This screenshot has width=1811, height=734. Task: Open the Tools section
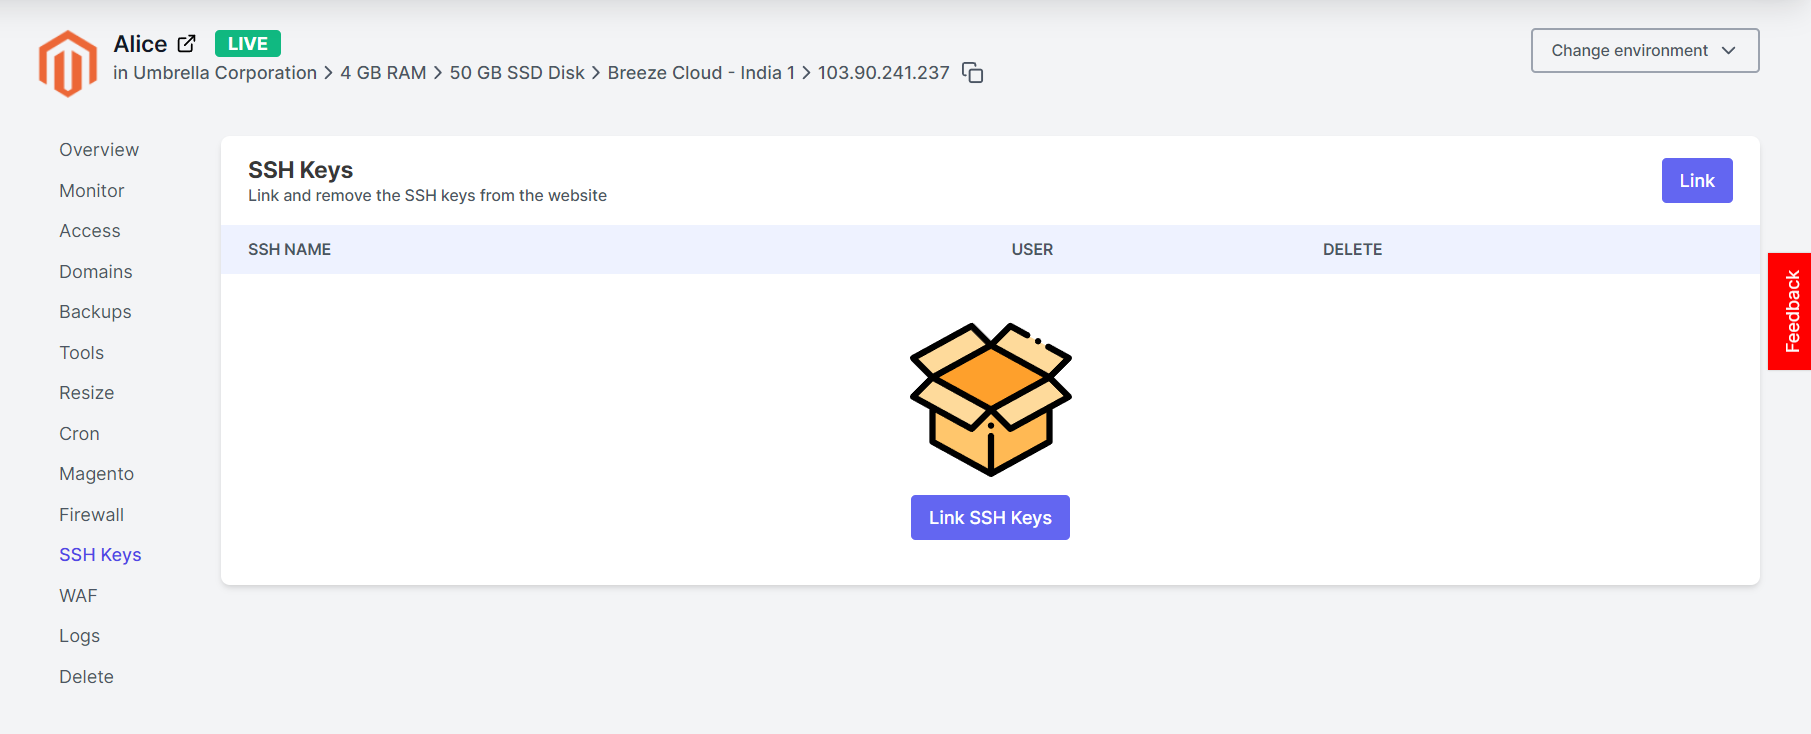(82, 353)
